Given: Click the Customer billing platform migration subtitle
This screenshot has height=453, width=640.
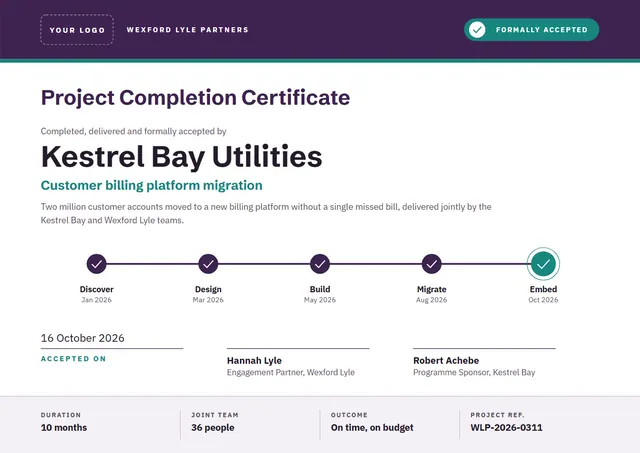Looking at the screenshot, I should point(151,185).
